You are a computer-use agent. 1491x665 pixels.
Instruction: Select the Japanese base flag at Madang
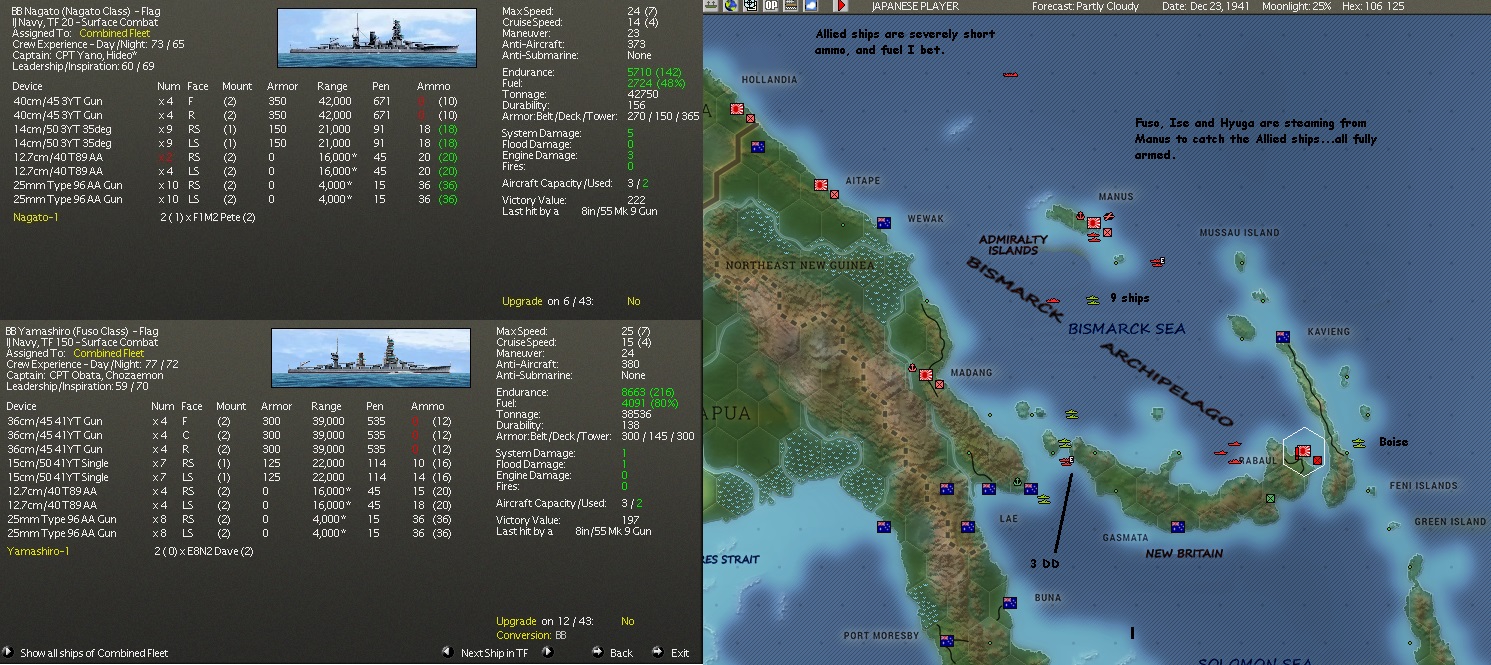tap(926, 375)
